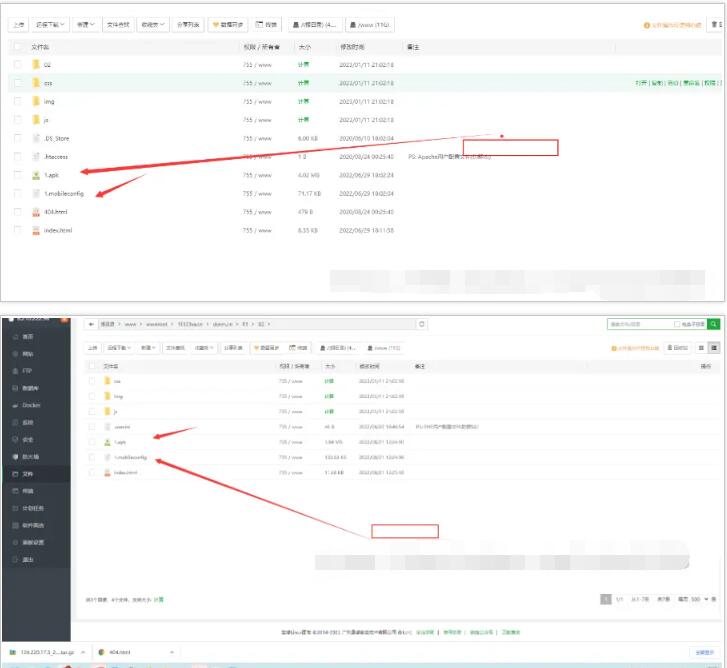Click the green search button in the file search box
Screen dimensions: 727x668
click(713, 324)
